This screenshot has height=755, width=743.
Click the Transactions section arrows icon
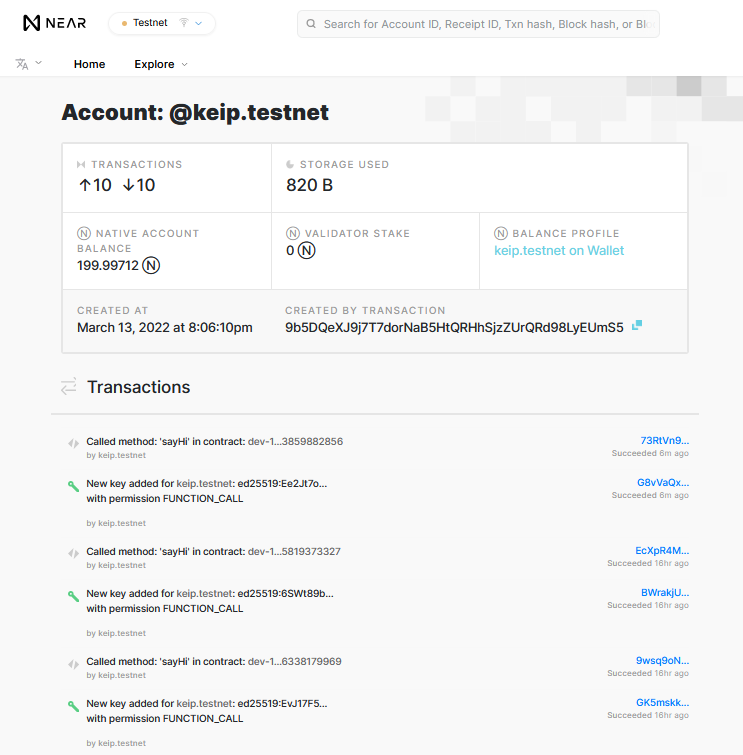tap(68, 386)
